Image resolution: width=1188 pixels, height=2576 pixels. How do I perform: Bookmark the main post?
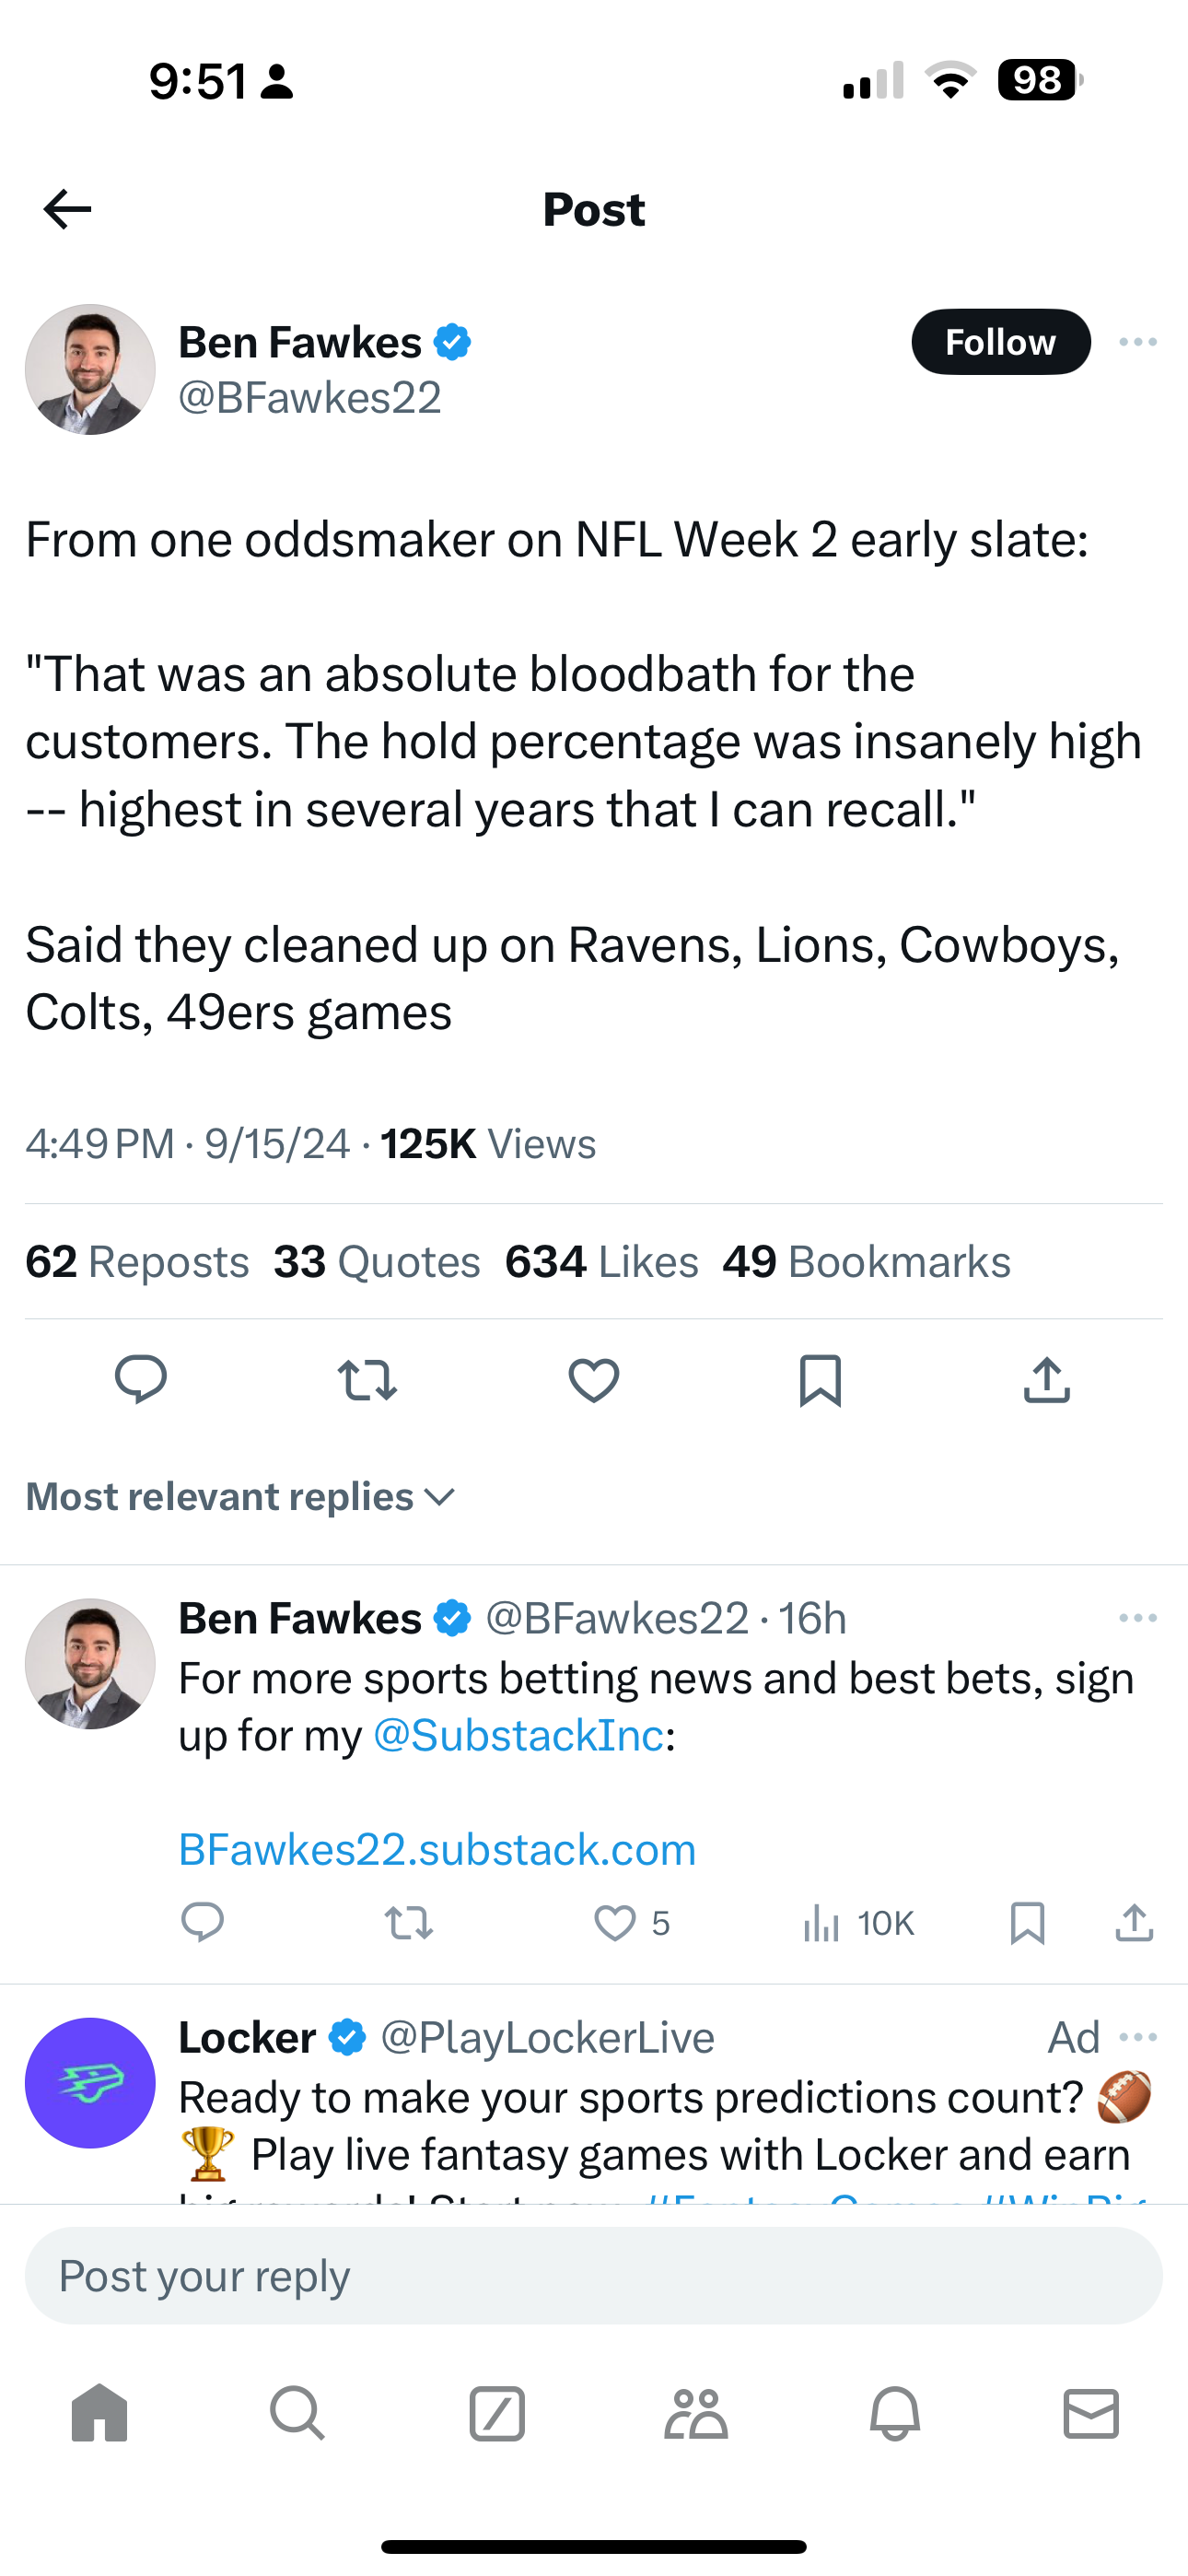click(x=820, y=1380)
